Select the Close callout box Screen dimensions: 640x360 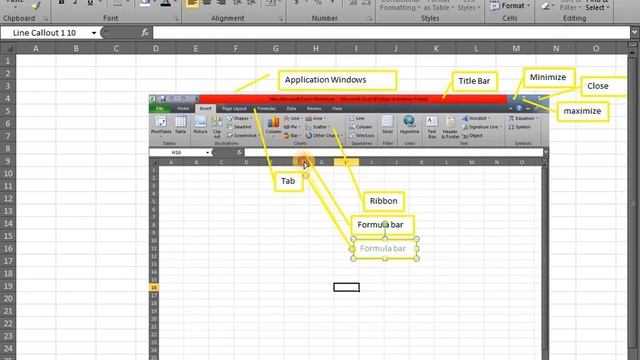604,86
